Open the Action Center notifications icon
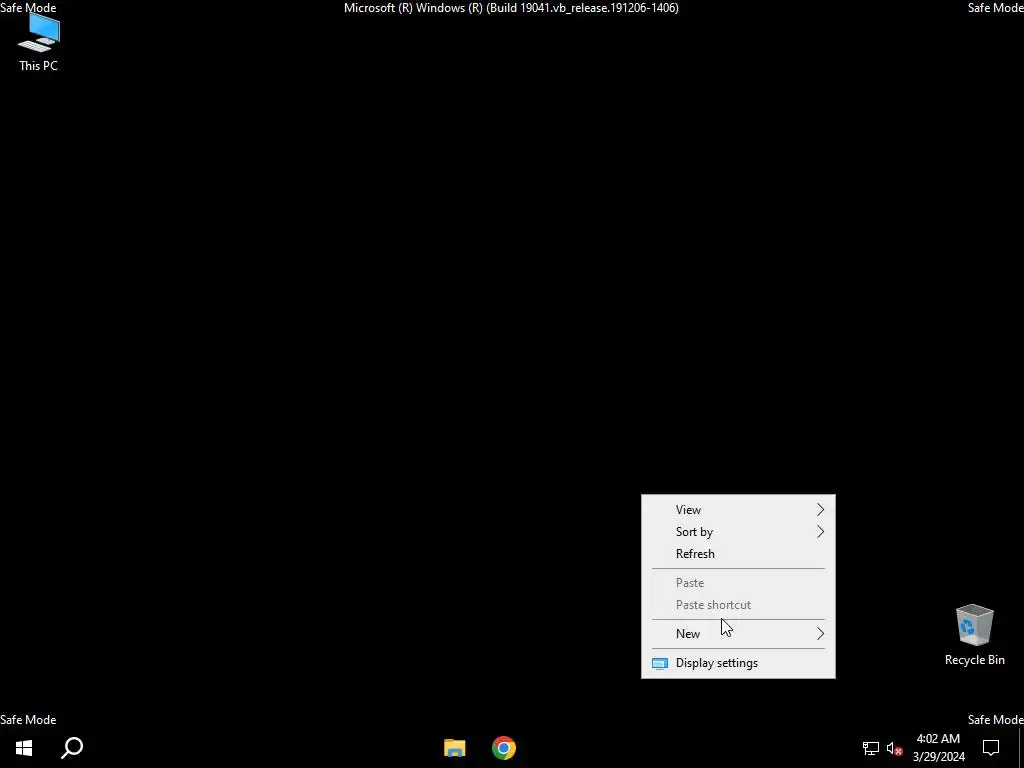 click(x=991, y=748)
